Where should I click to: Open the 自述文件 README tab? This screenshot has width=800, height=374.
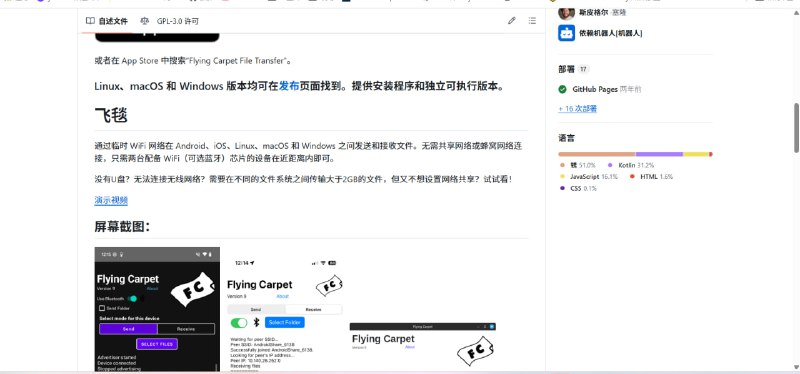pyautogui.click(x=106, y=21)
